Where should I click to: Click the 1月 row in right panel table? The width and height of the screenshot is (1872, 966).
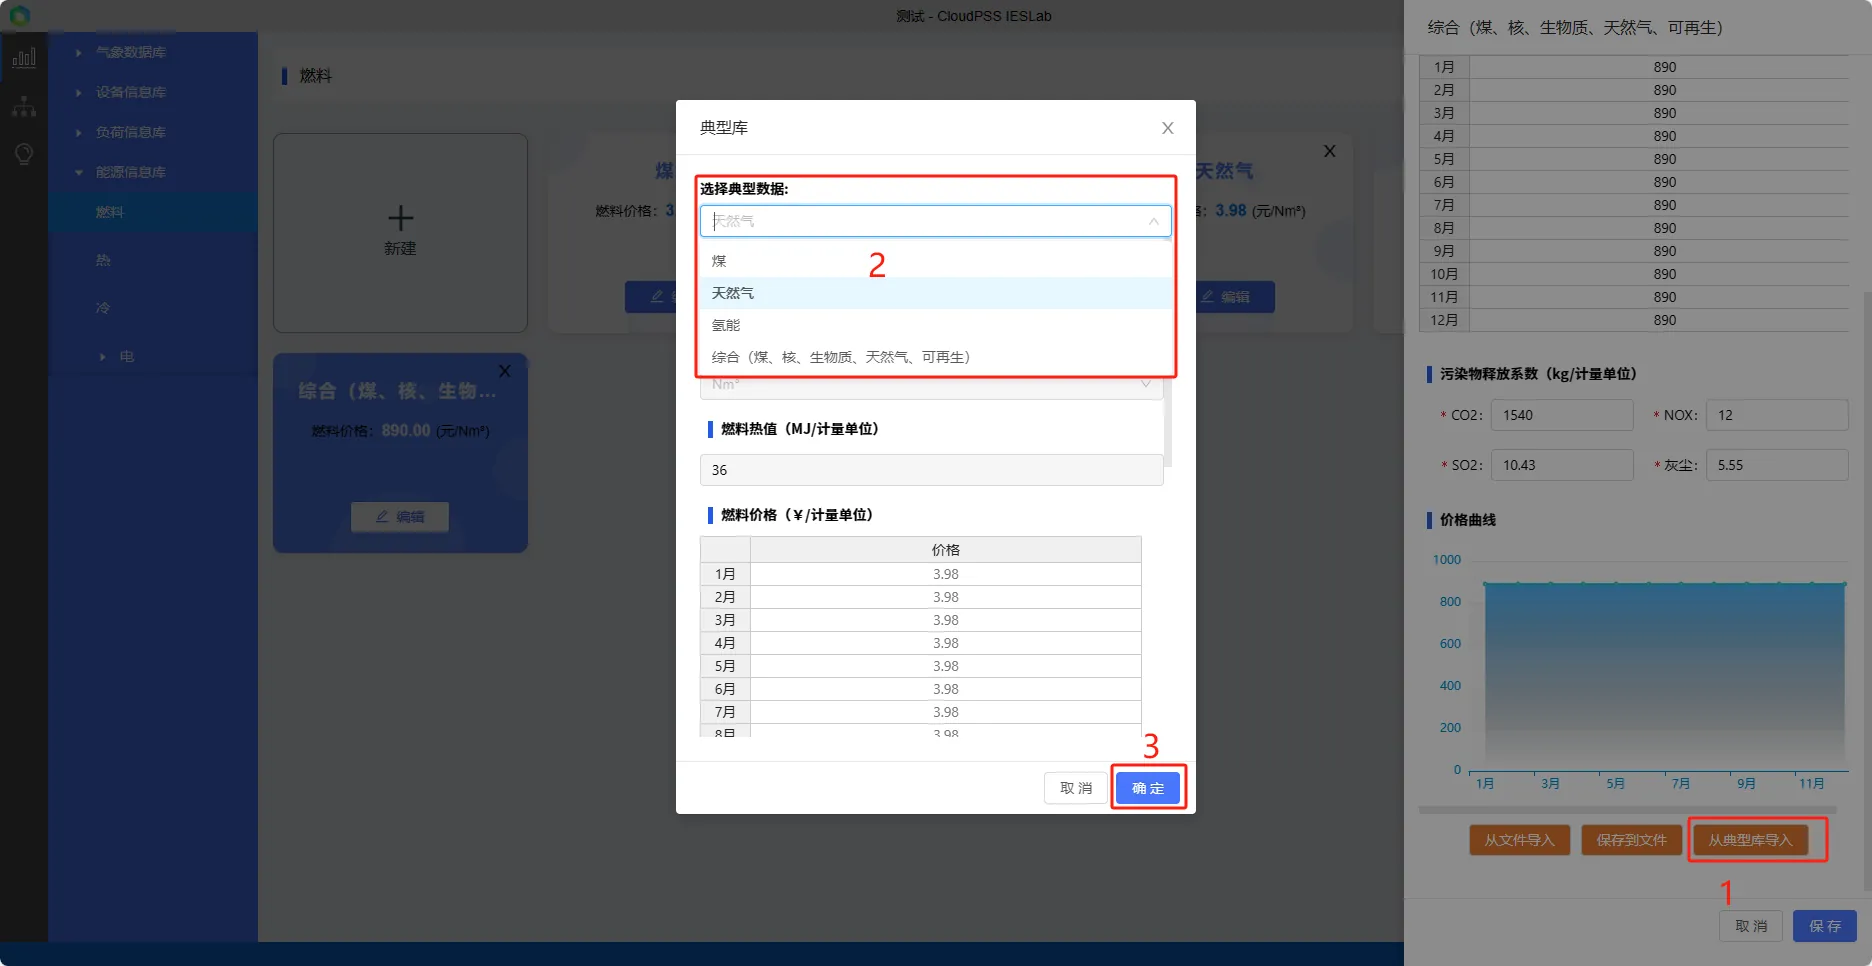1634,67
